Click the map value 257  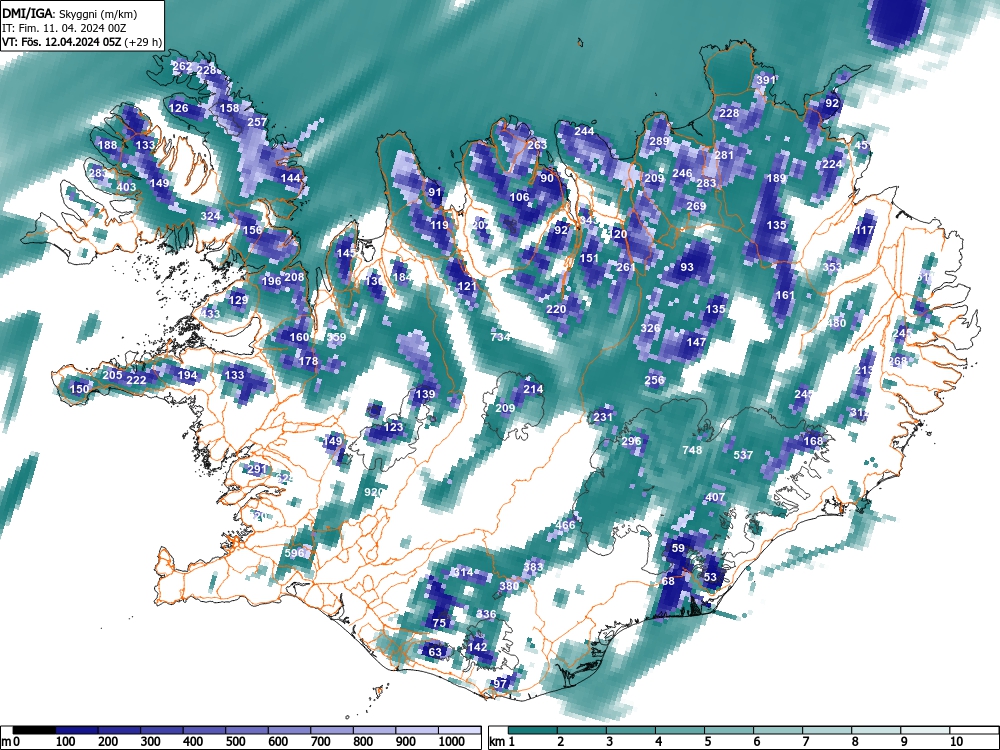point(257,122)
